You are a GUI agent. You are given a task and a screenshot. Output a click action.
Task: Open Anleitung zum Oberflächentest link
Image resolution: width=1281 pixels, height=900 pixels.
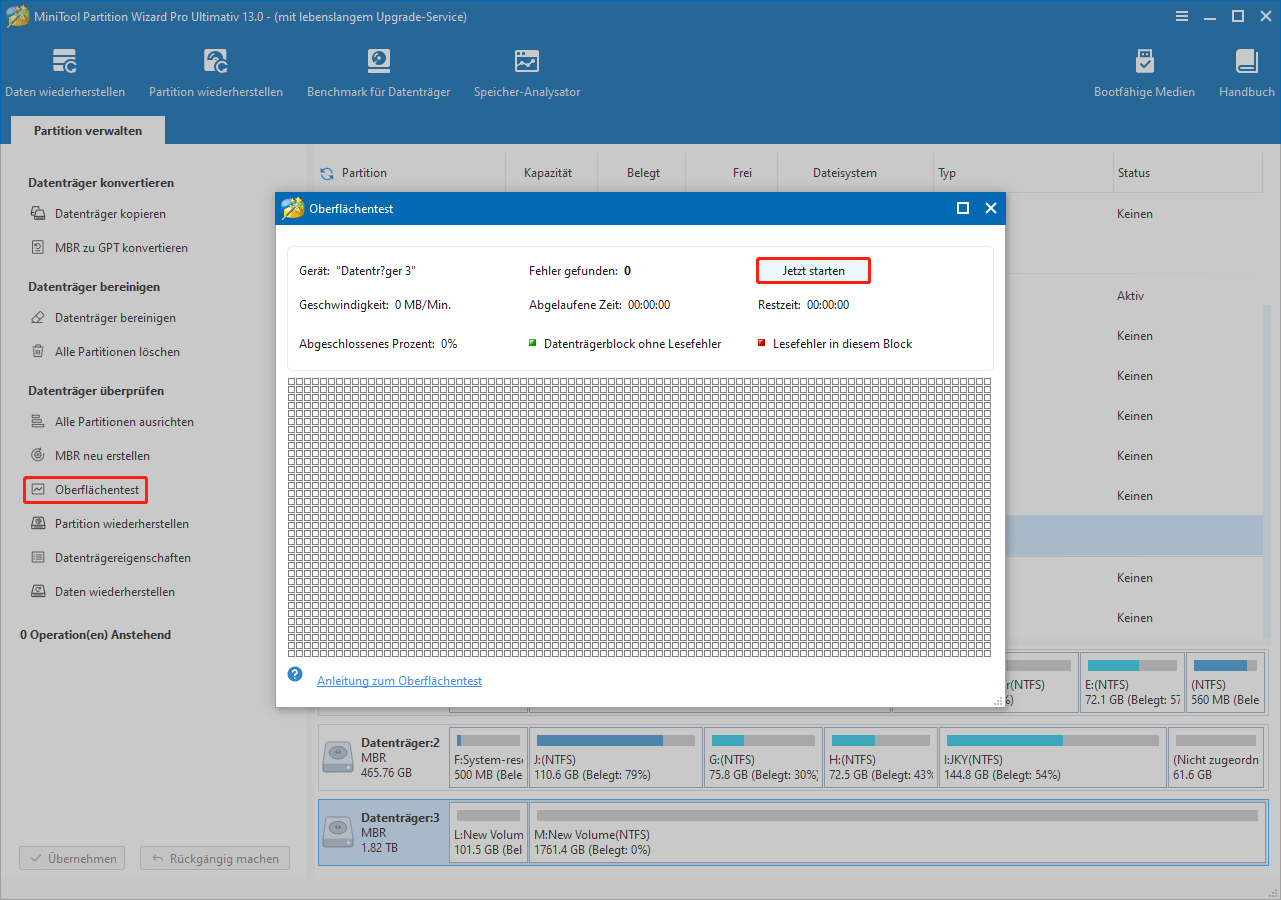[x=399, y=681]
